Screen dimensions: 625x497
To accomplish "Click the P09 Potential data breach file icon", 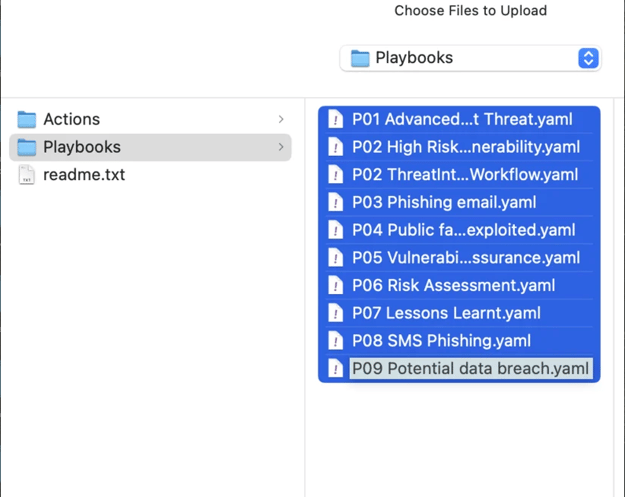I will click(x=335, y=368).
